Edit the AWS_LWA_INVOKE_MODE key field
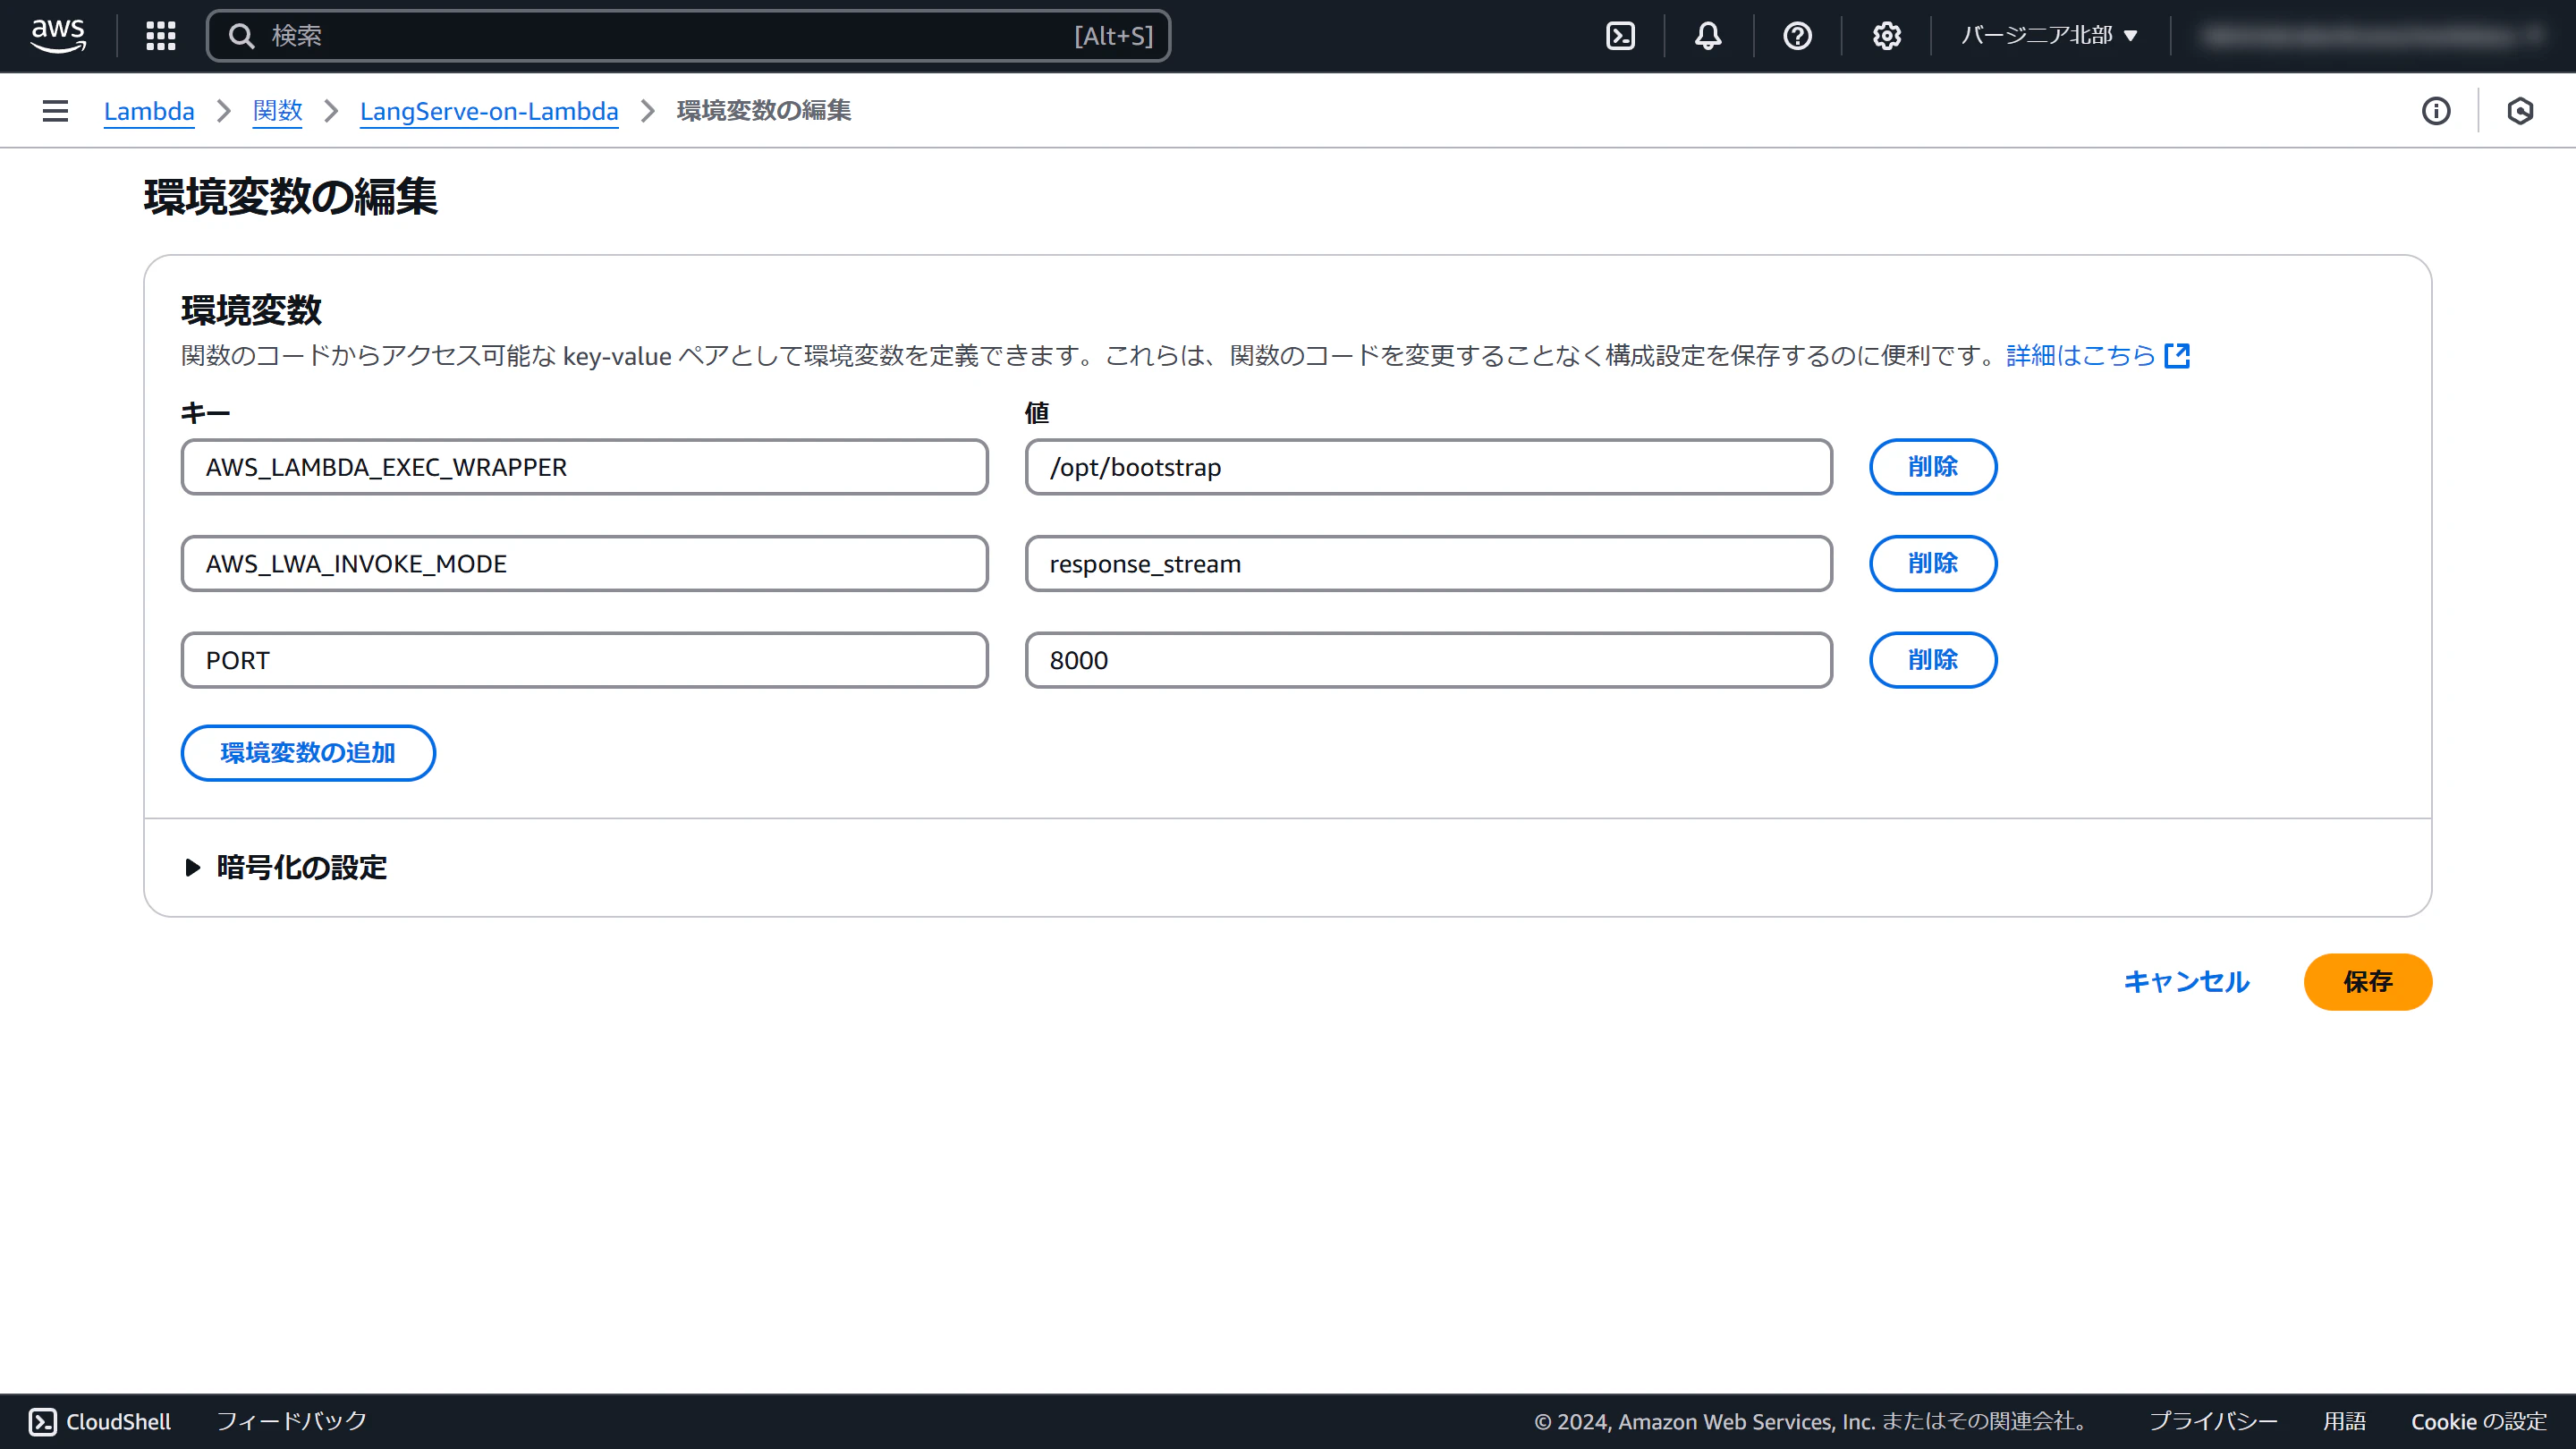This screenshot has height=1449, width=2576. tap(585, 564)
